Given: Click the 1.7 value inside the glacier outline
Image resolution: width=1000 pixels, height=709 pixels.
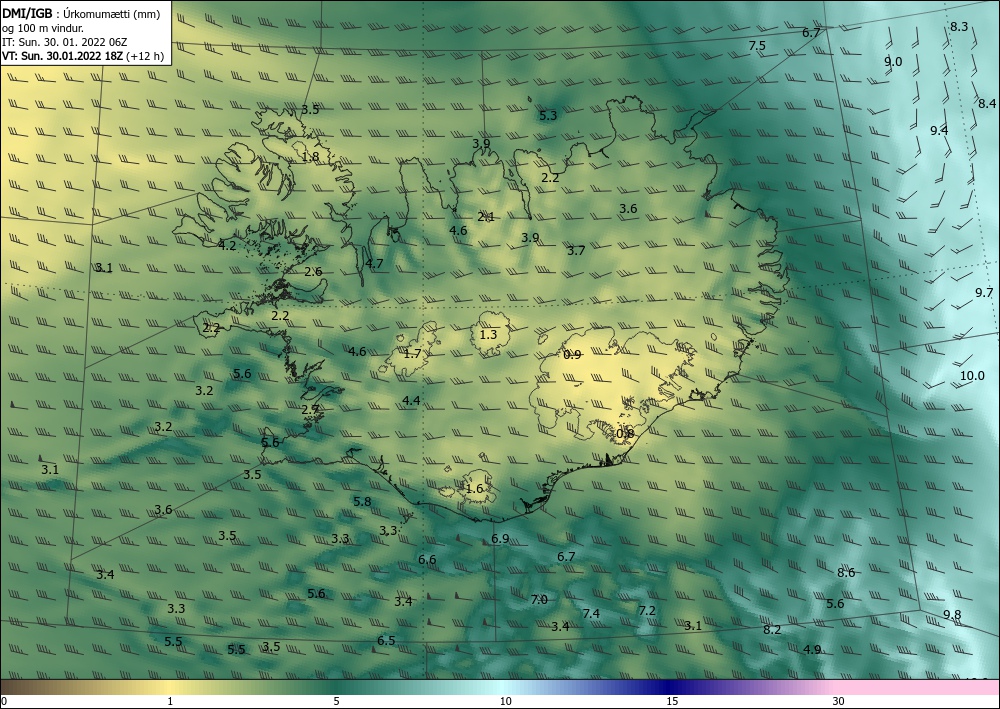Looking at the screenshot, I should (x=413, y=353).
